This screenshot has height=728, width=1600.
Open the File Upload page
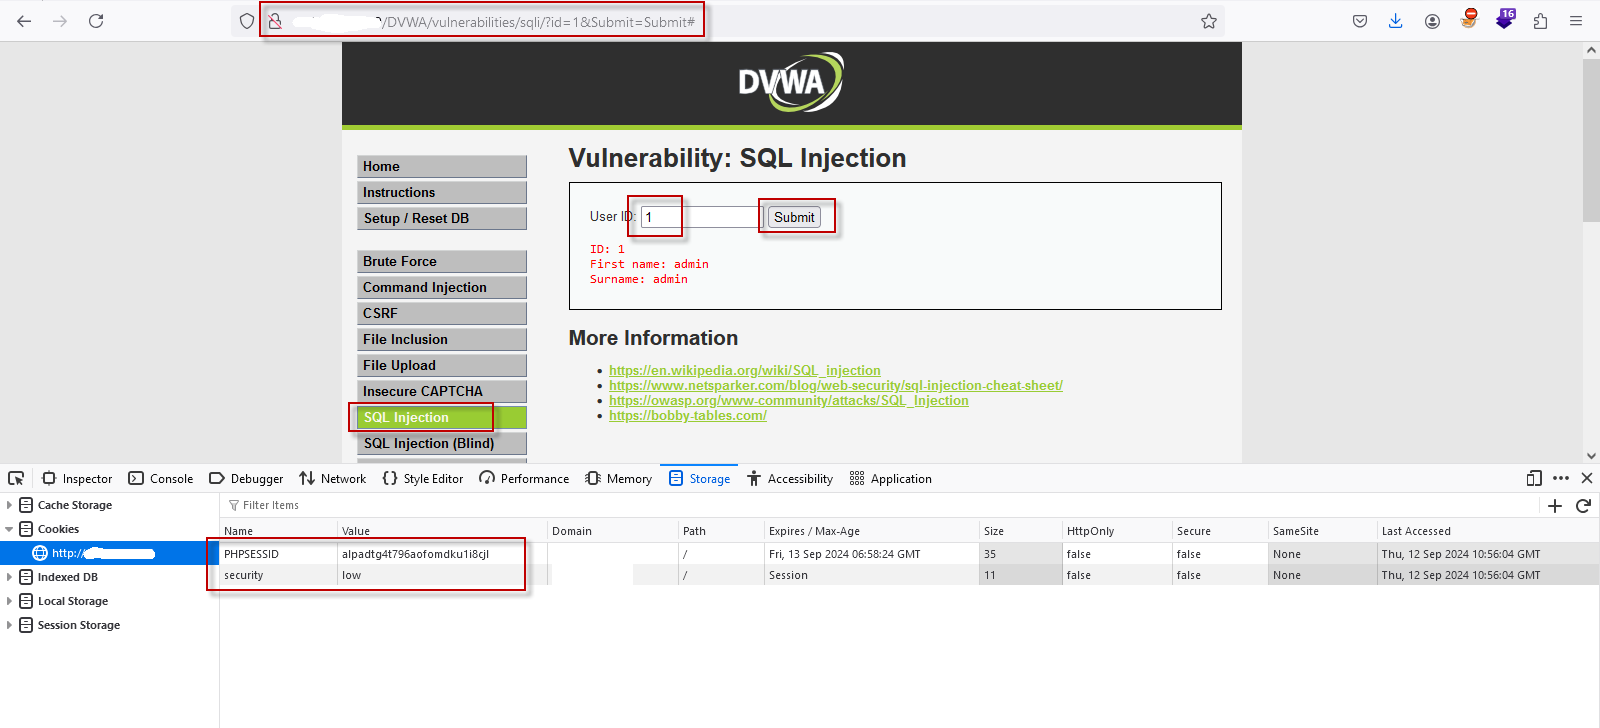click(442, 366)
